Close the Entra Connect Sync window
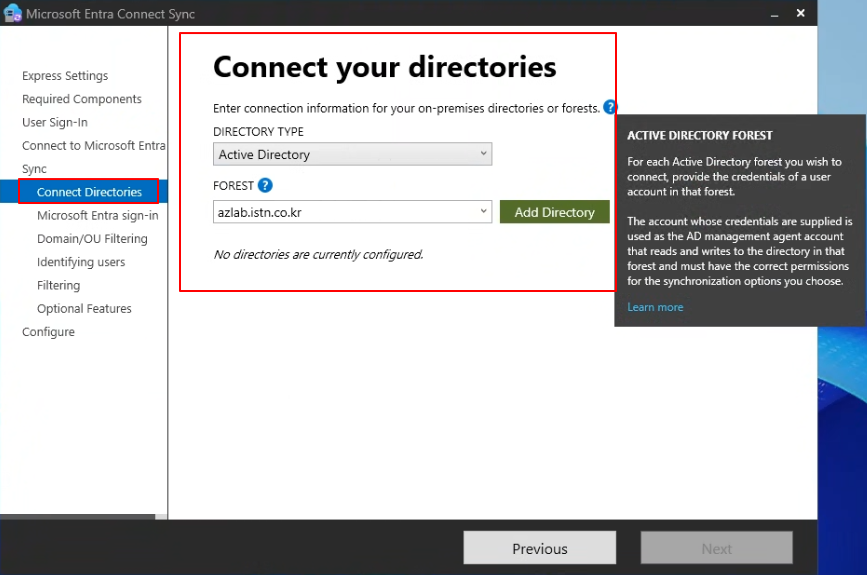Image resolution: width=867 pixels, height=575 pixels. (x=801, y=13)
